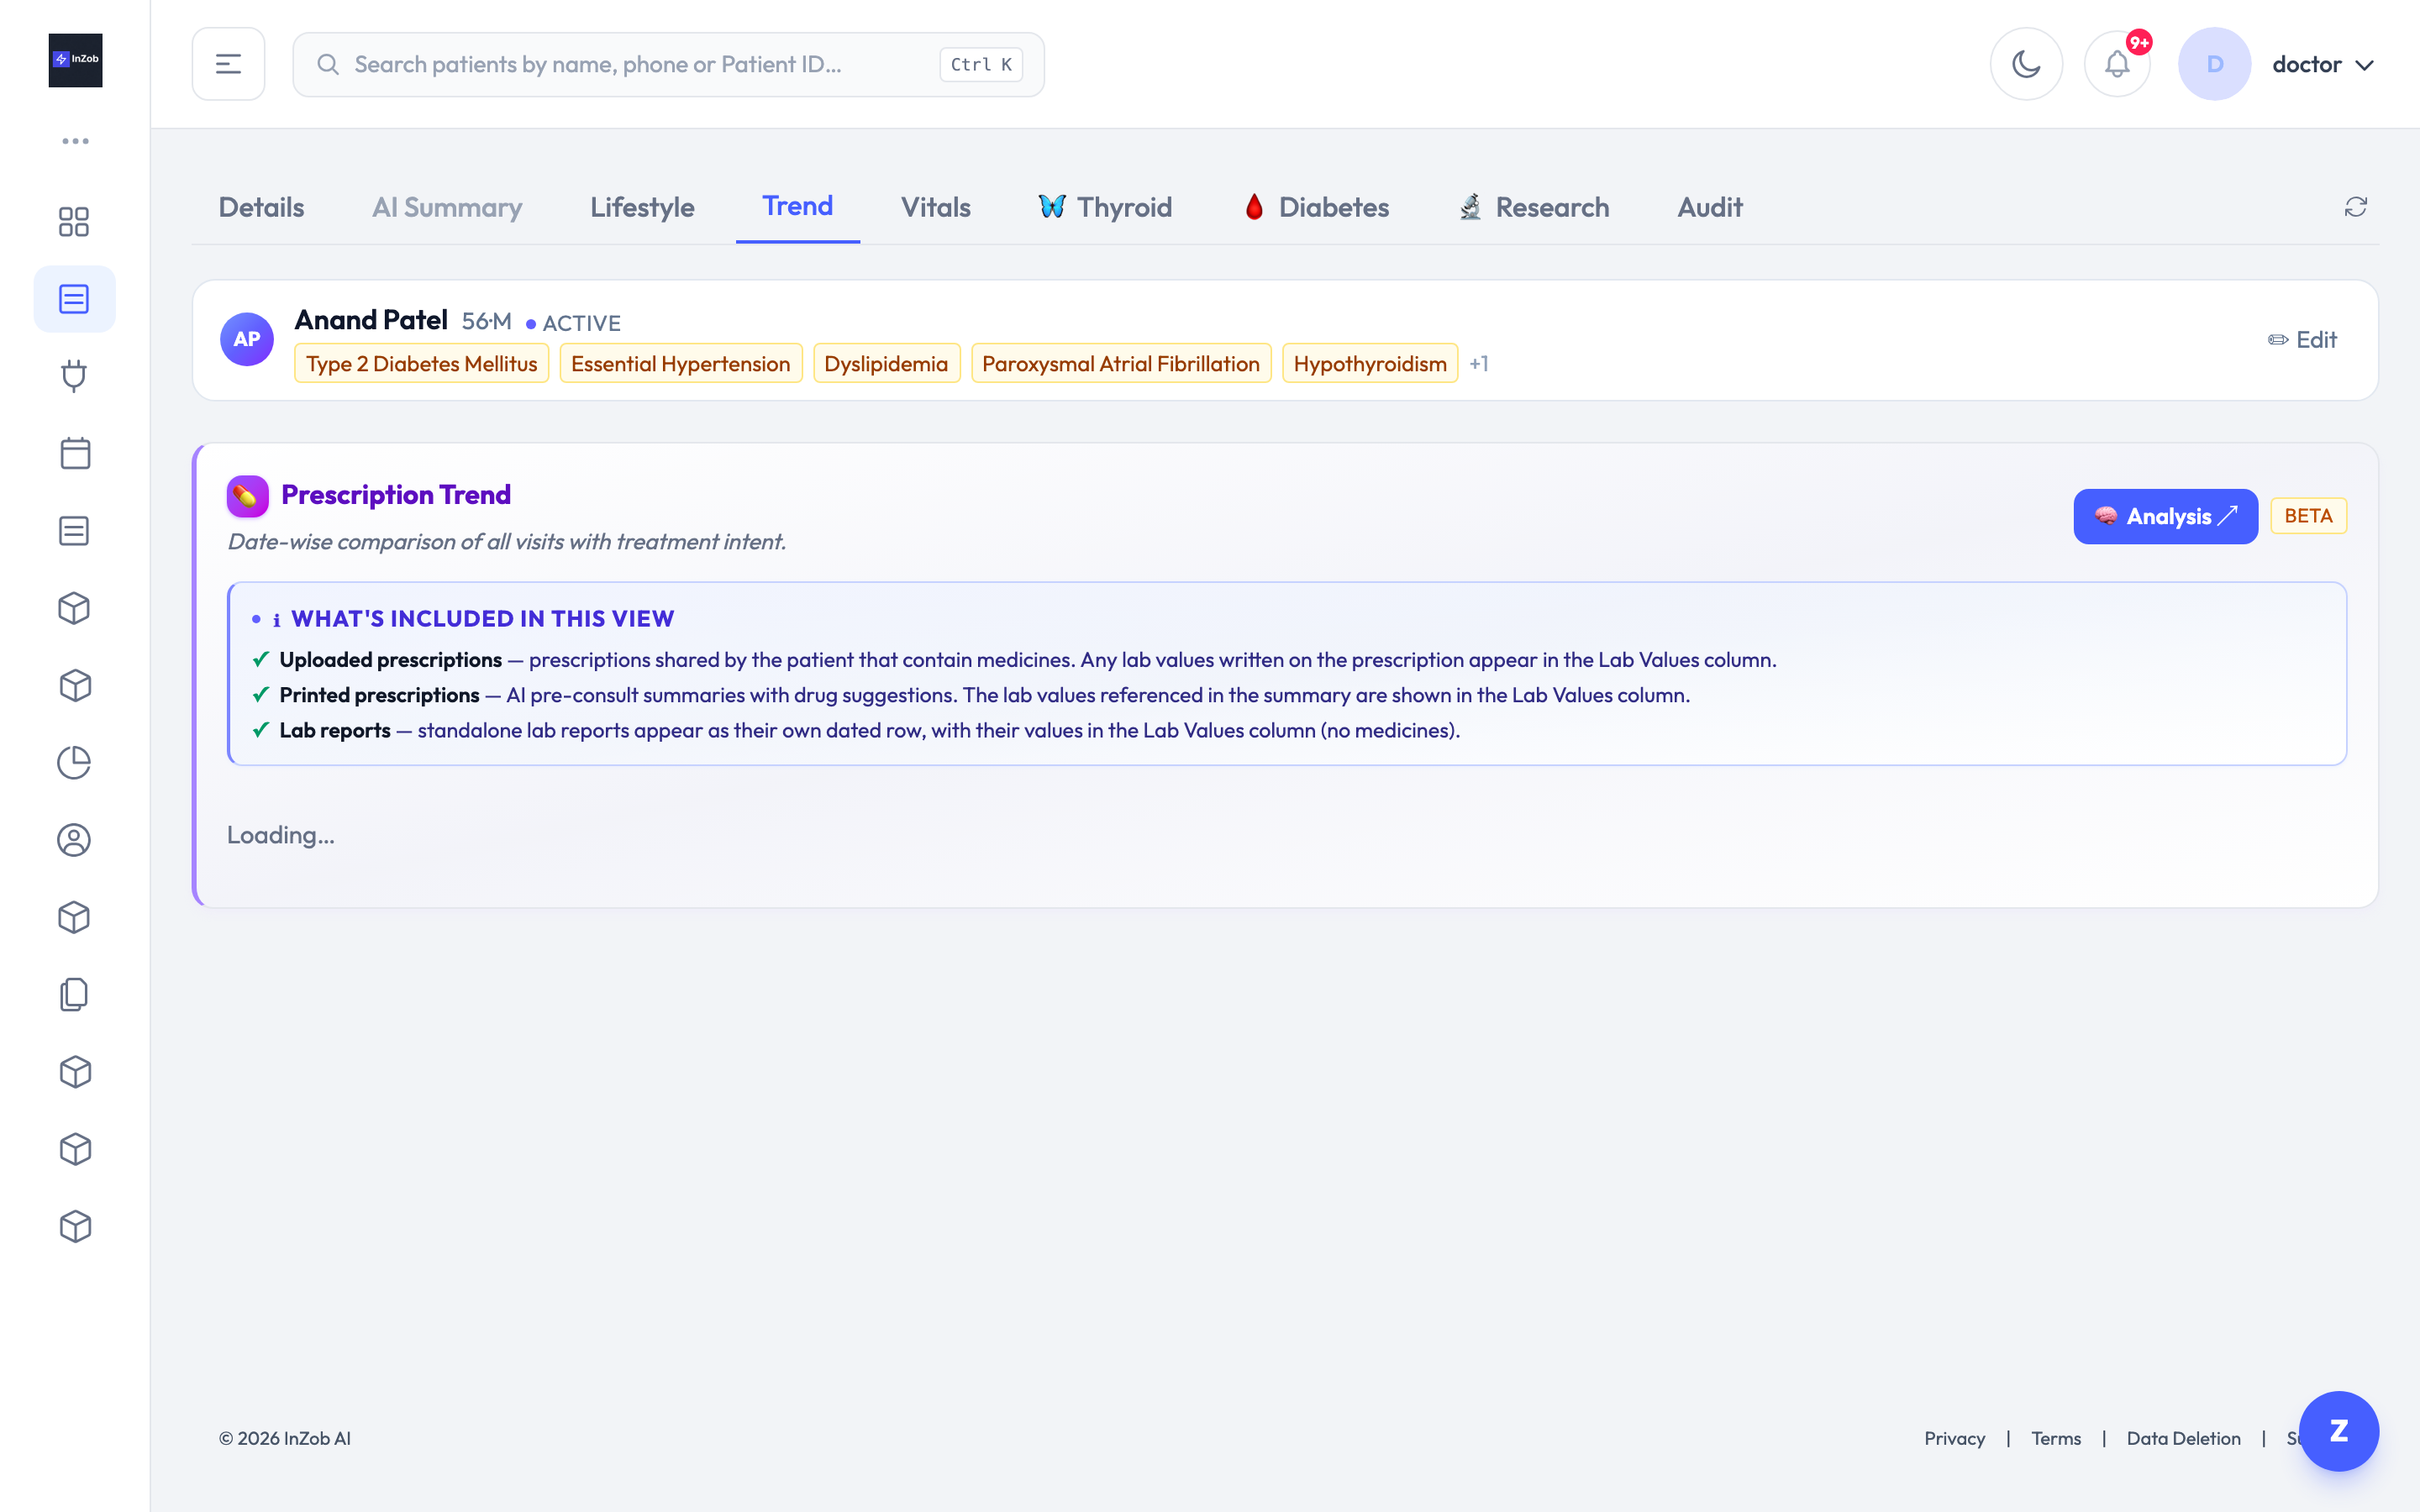This screenshot has height=1512, width=2420.
Task: Open the Privacy footer link
Action: coord(1954,1438)
